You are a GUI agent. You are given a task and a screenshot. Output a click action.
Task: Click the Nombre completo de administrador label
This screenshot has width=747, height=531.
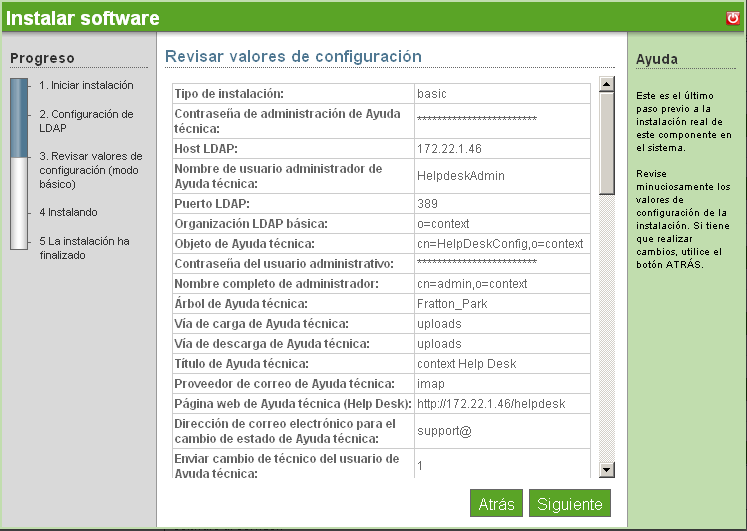coord(276,284)
